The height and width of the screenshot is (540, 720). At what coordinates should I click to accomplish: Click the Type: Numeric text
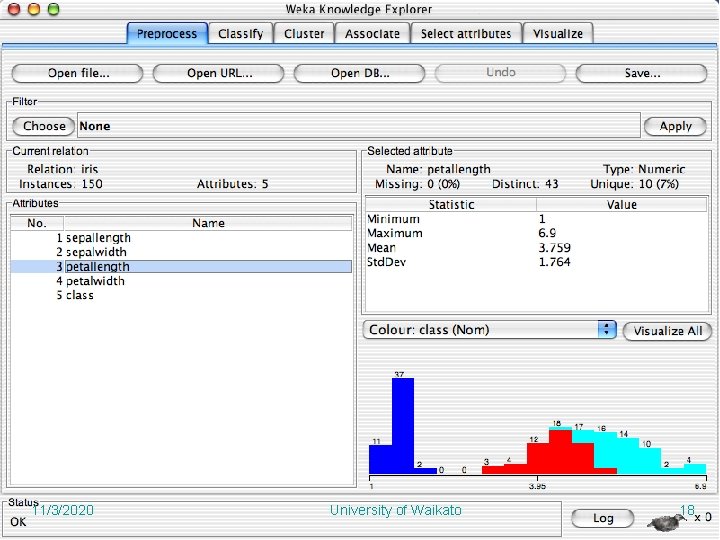(x=644, y=169)
